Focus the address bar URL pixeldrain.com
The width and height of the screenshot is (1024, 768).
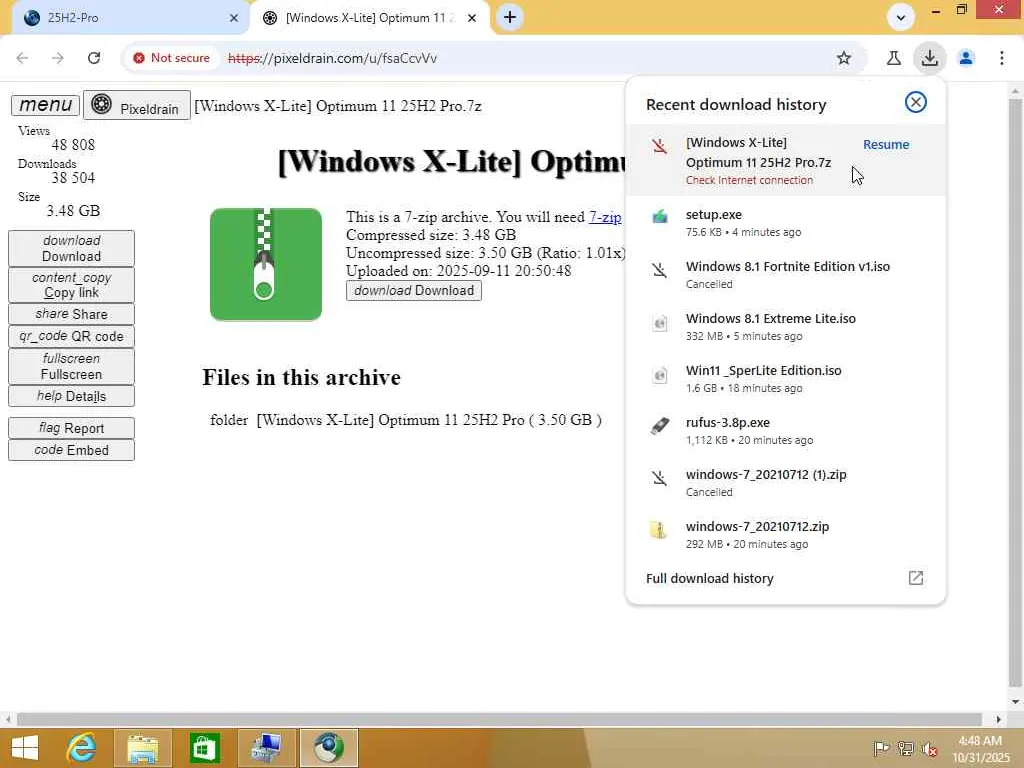332,58
